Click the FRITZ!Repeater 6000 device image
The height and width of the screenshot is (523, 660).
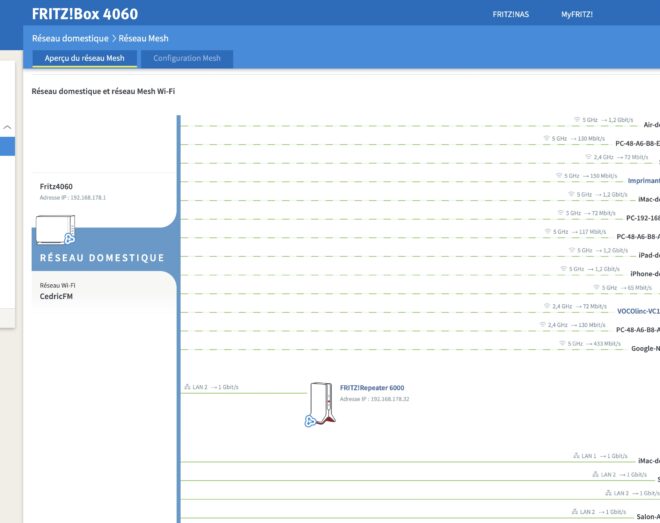coord(322,404)
